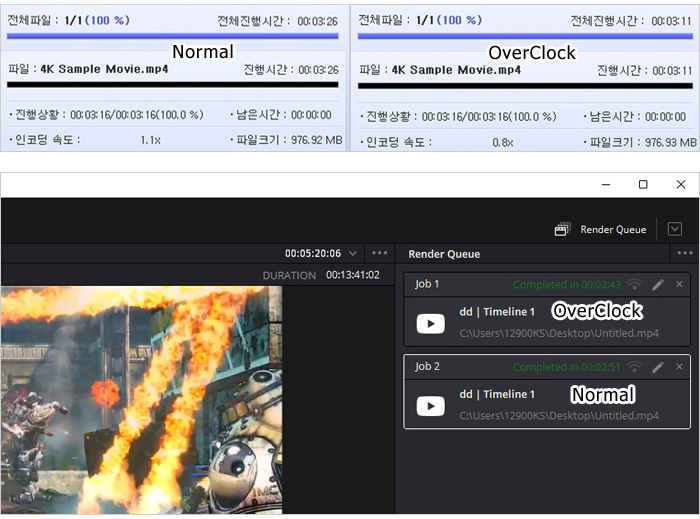
Task: Maximize the window
Action: (x=643, y=184)
